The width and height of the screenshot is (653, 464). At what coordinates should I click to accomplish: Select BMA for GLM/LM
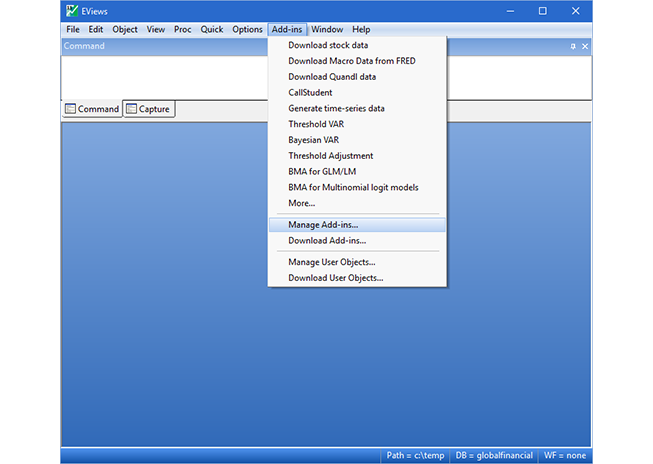pyautogui.click(x=357, y=172)
